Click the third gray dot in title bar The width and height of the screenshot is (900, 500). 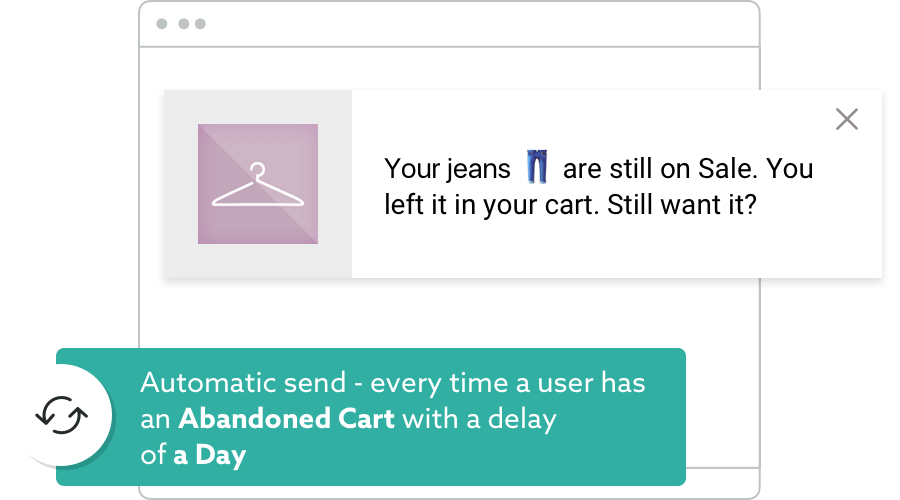pyautogui.click(x=199, y=24)
